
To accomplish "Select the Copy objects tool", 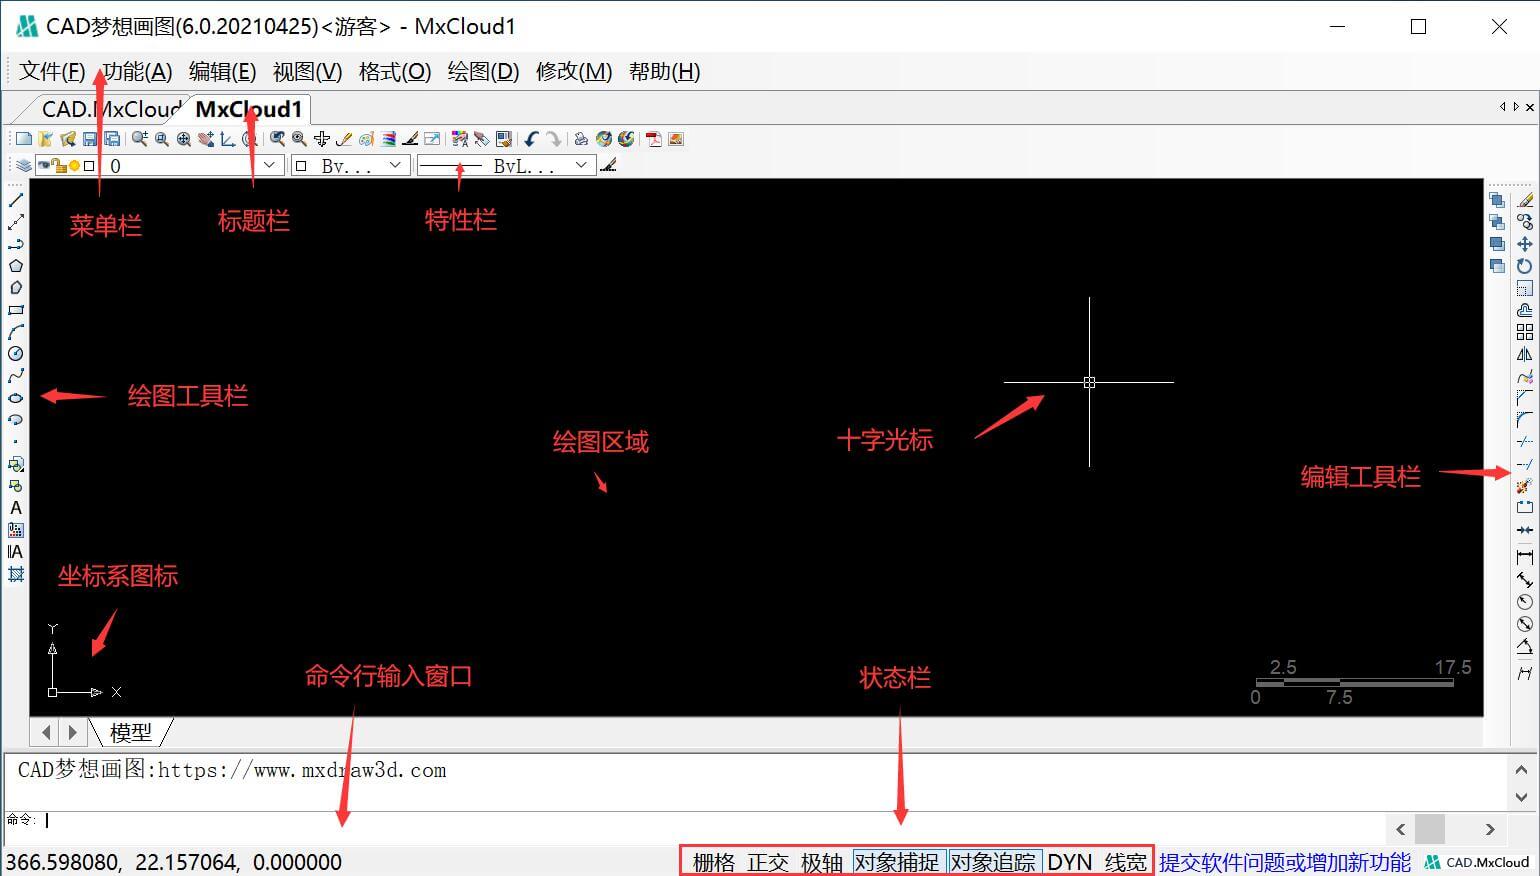I will pos(1525,222).
